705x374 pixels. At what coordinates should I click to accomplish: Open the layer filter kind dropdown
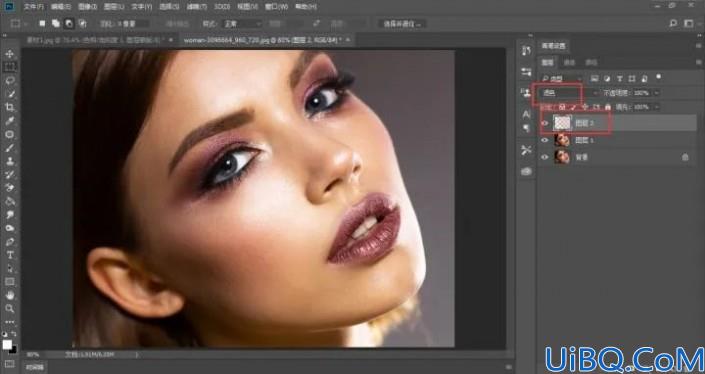coord(561,79)
